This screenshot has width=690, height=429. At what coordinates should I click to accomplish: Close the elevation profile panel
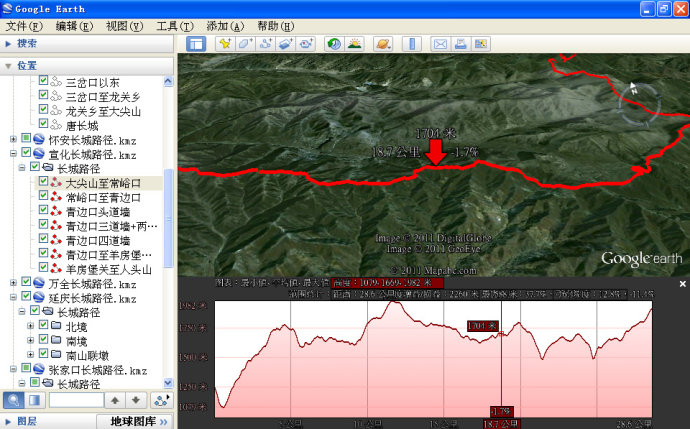coord(683,284)
